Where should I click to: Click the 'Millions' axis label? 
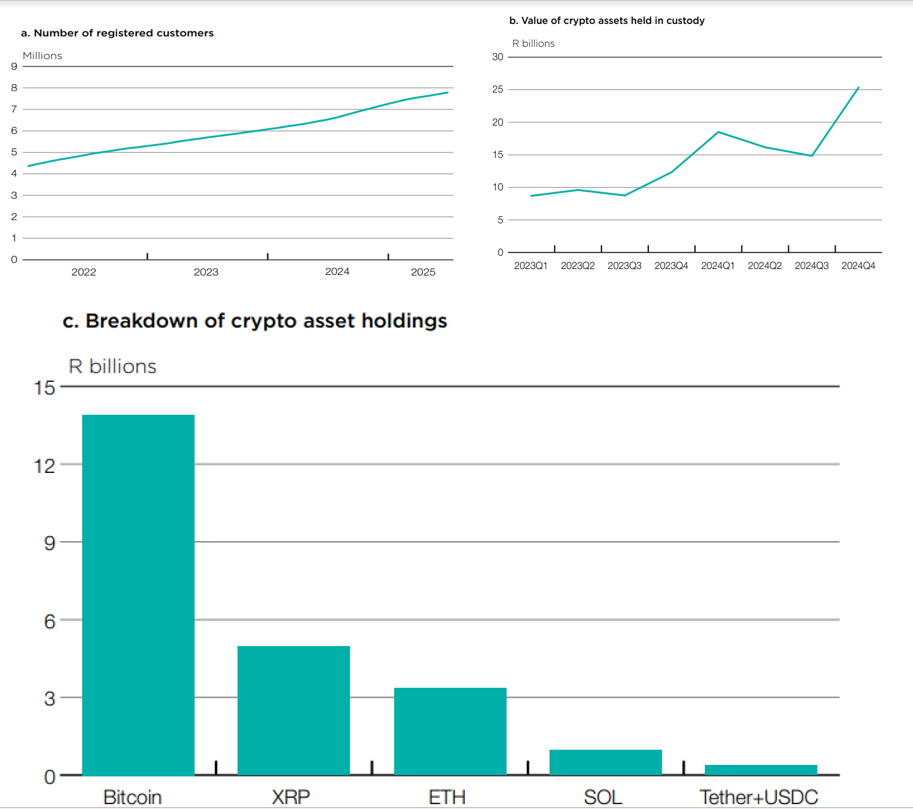(42, 55)
